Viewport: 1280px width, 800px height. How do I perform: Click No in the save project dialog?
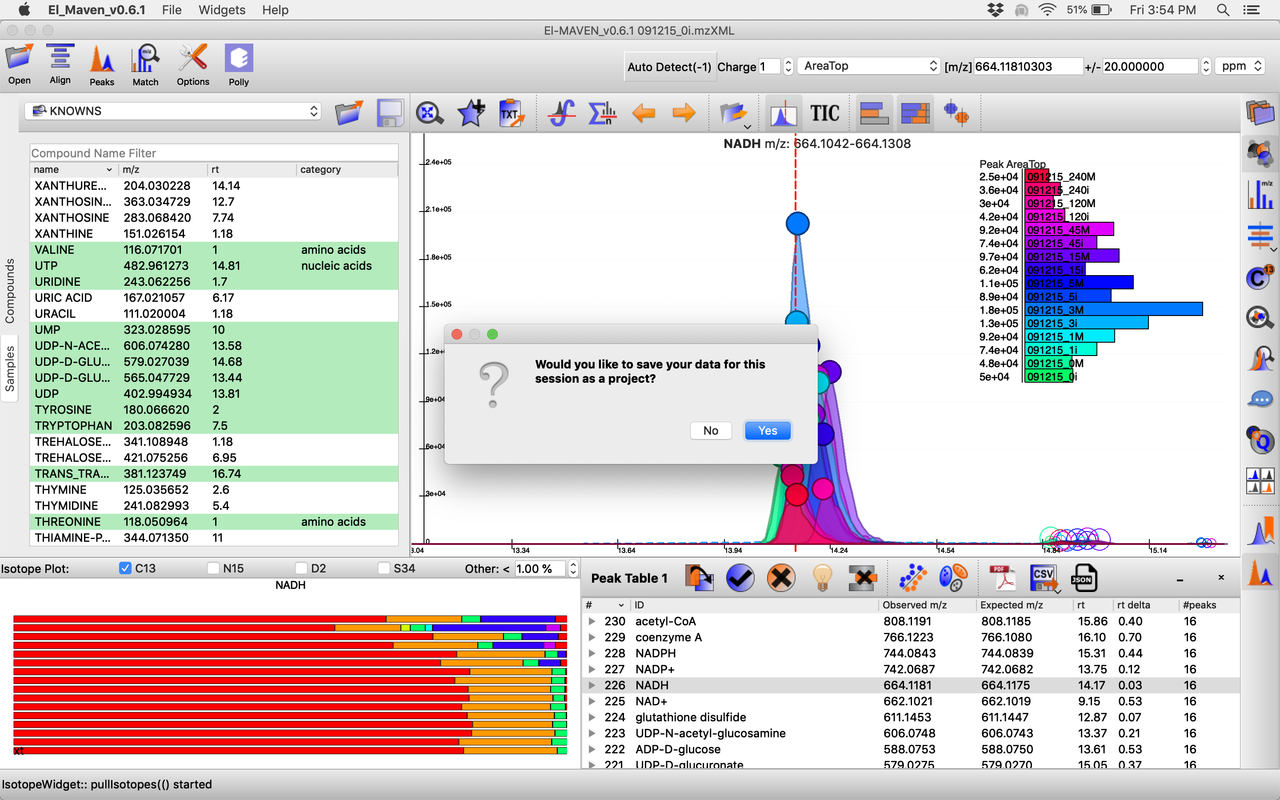710,430
